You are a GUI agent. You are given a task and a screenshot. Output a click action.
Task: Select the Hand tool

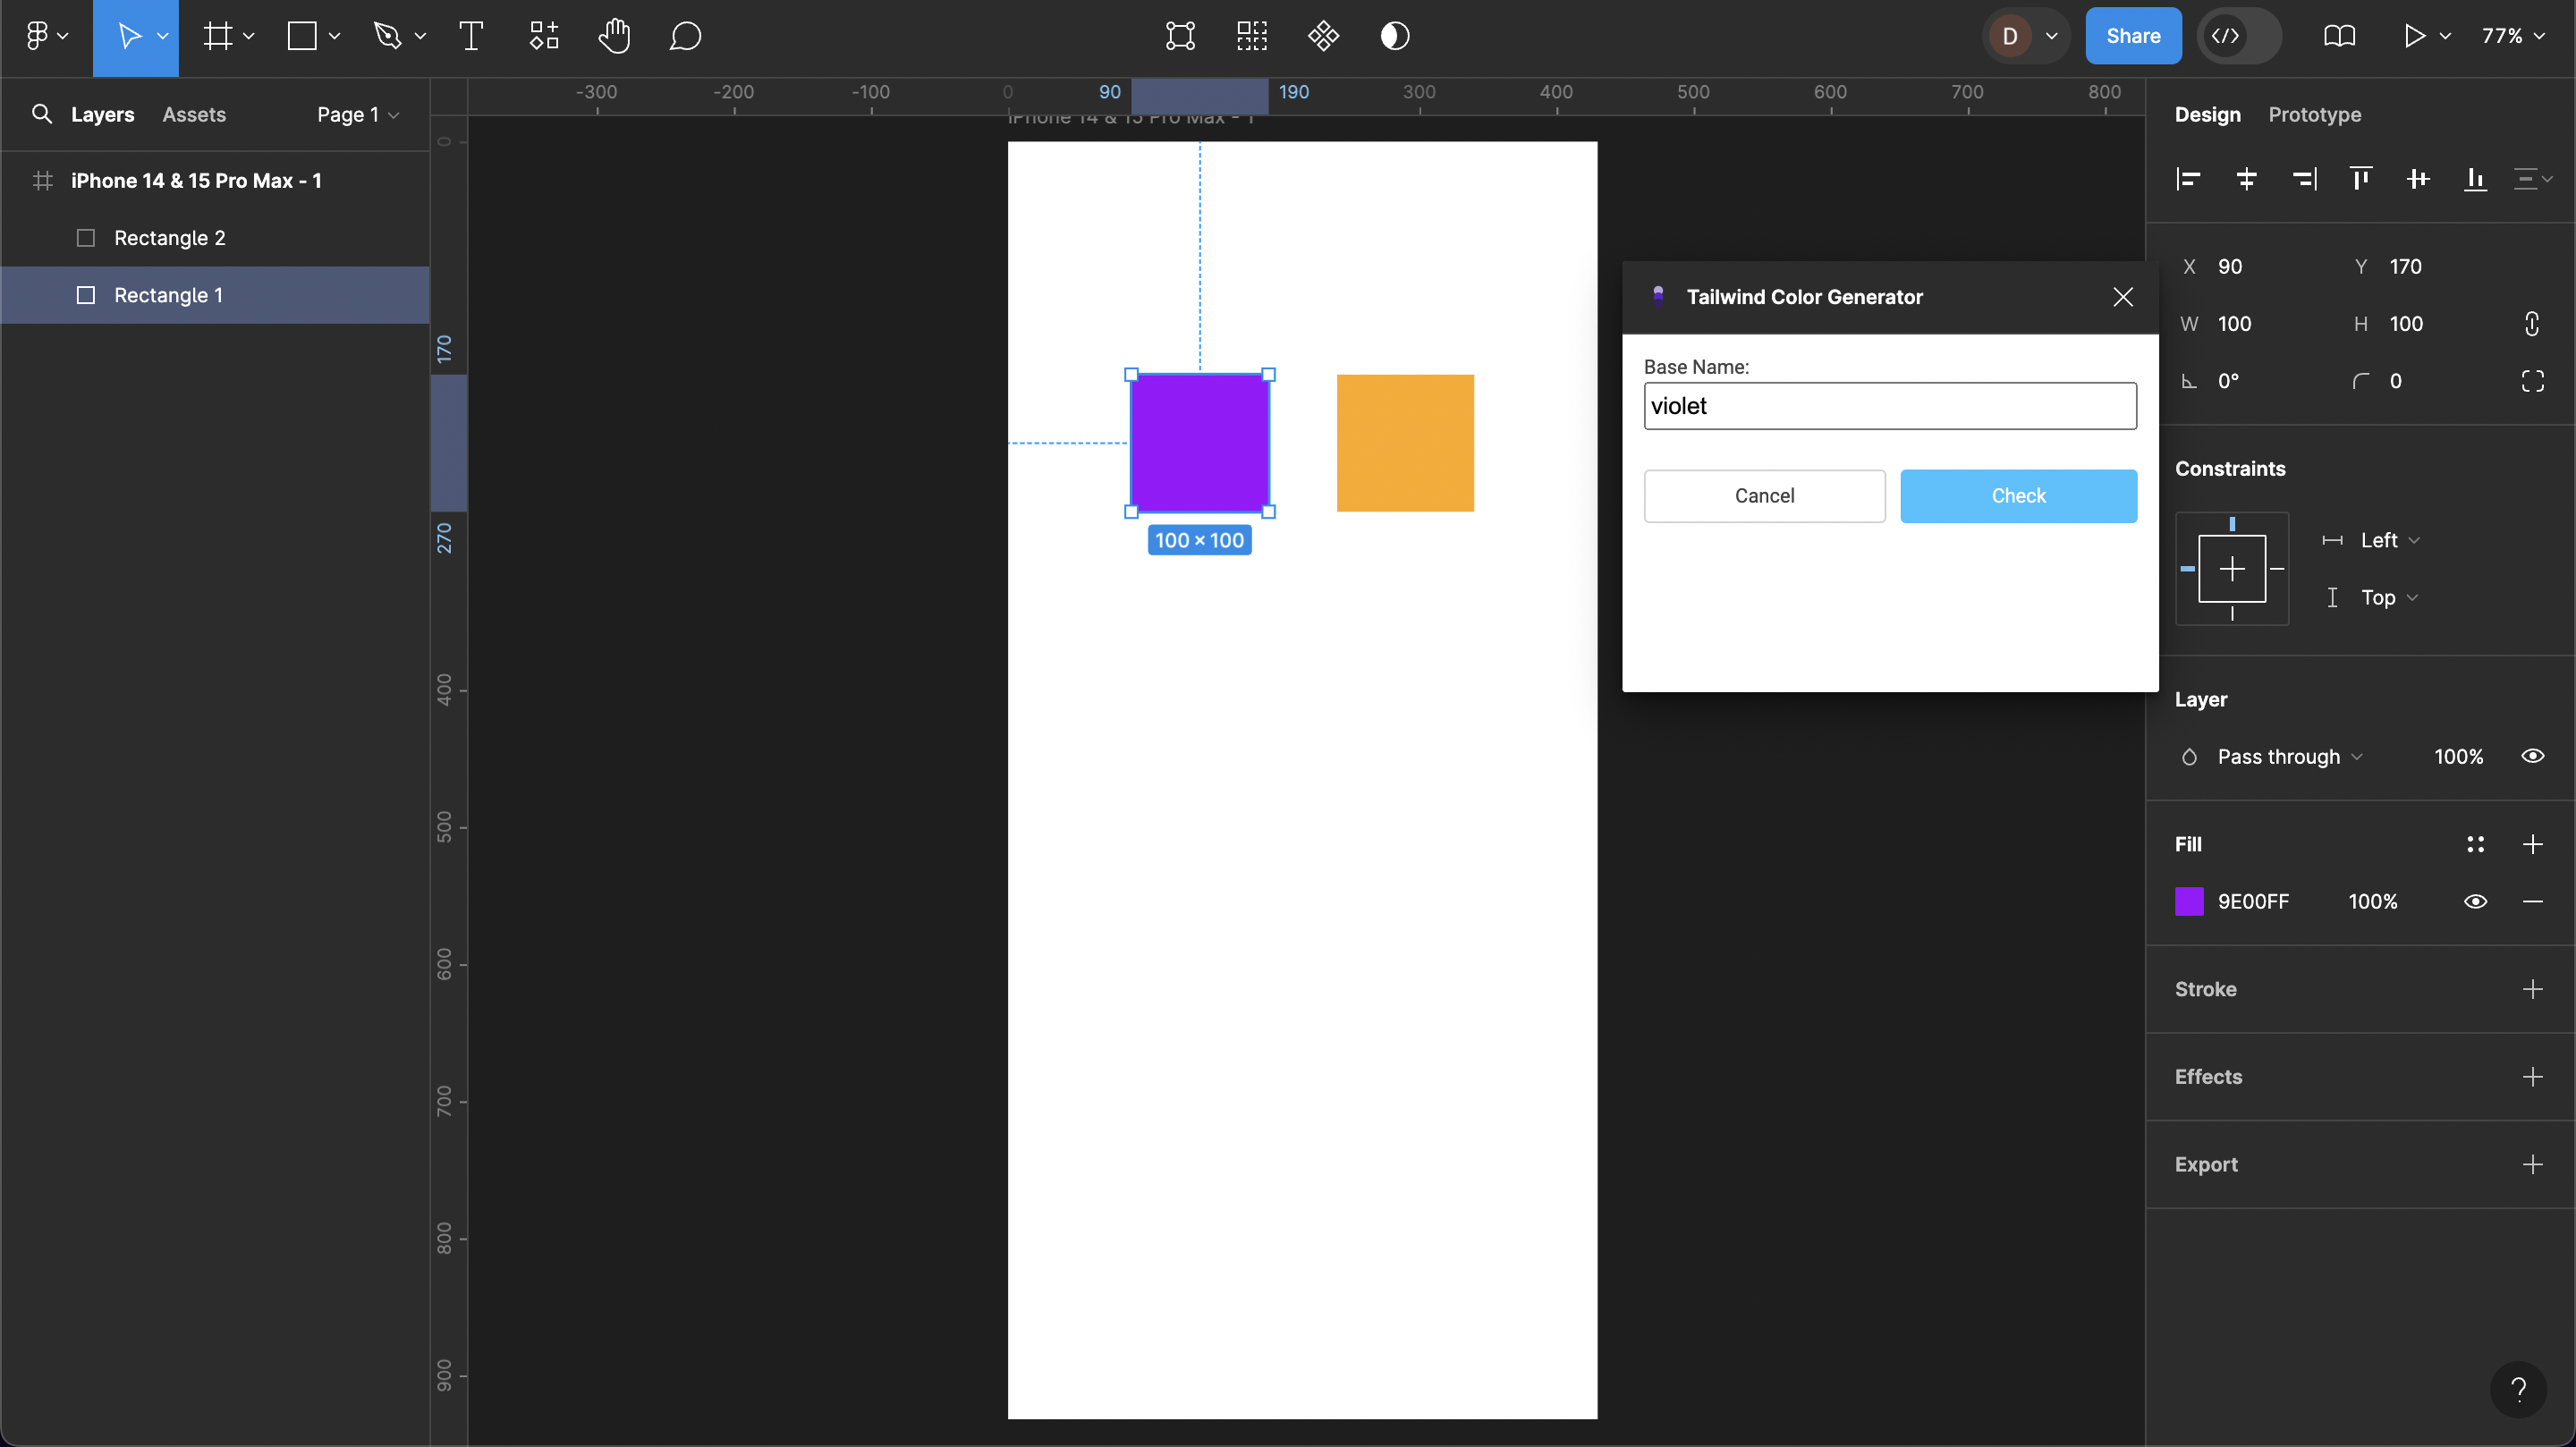click(x=614, y=36)
